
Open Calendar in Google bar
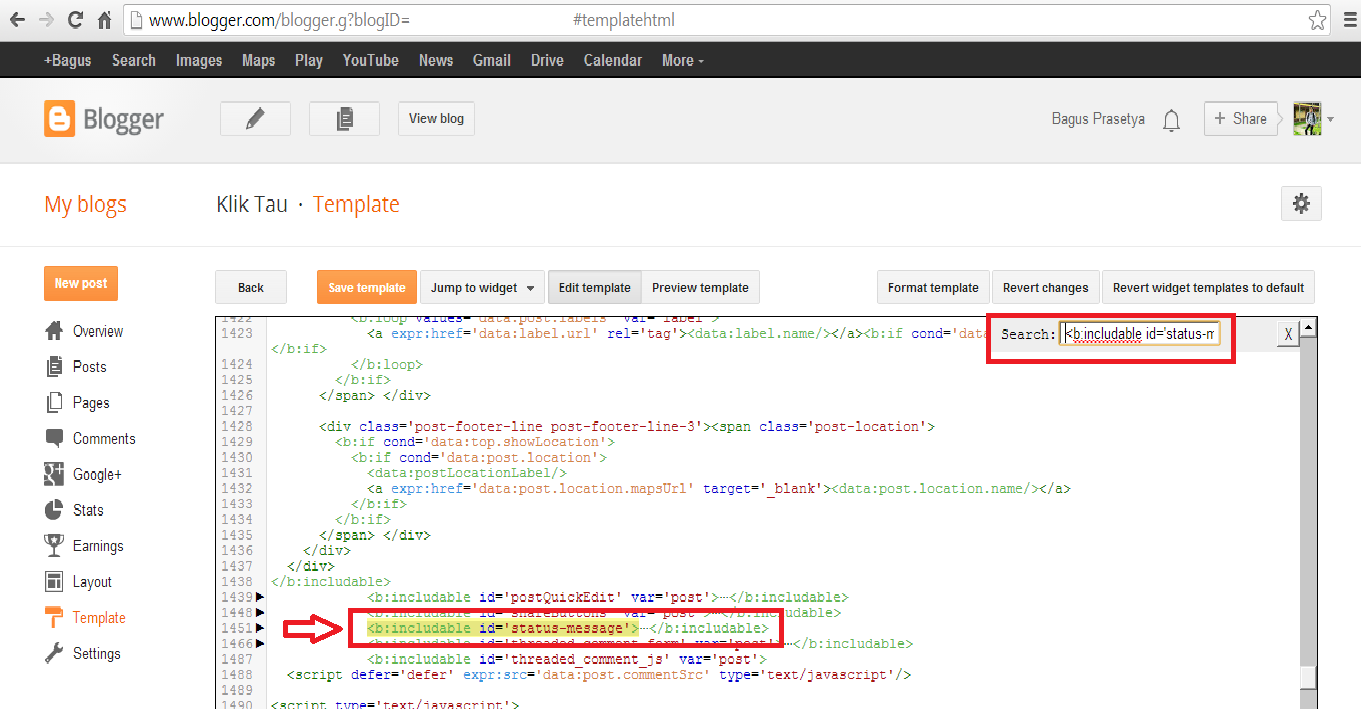pos(613,60)
